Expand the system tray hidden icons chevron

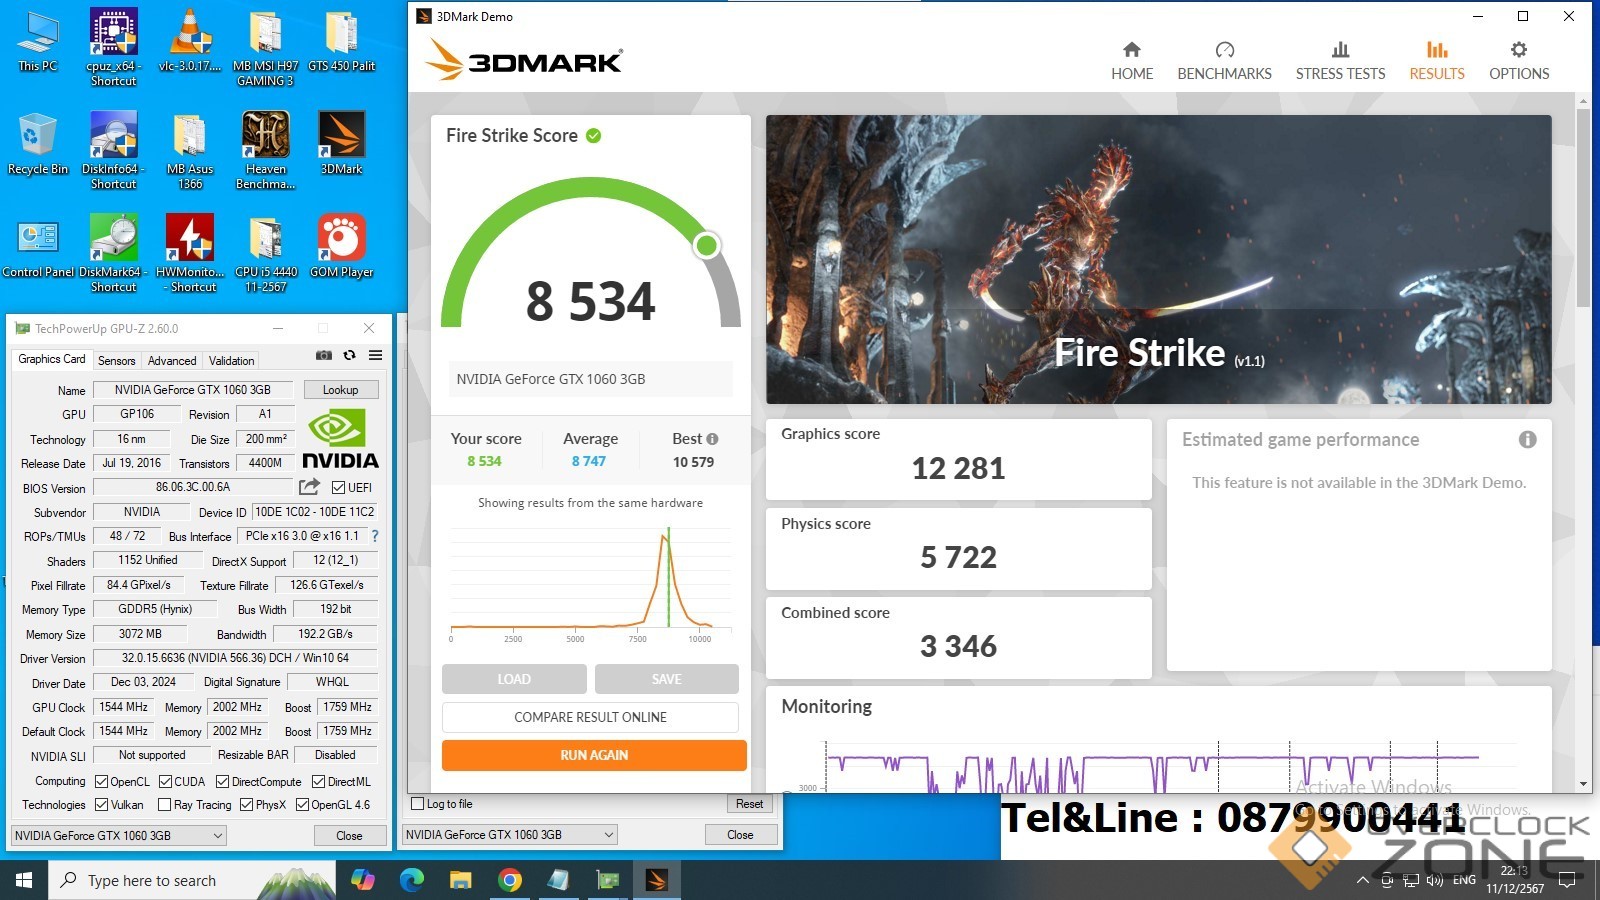tap(1362, 881)
